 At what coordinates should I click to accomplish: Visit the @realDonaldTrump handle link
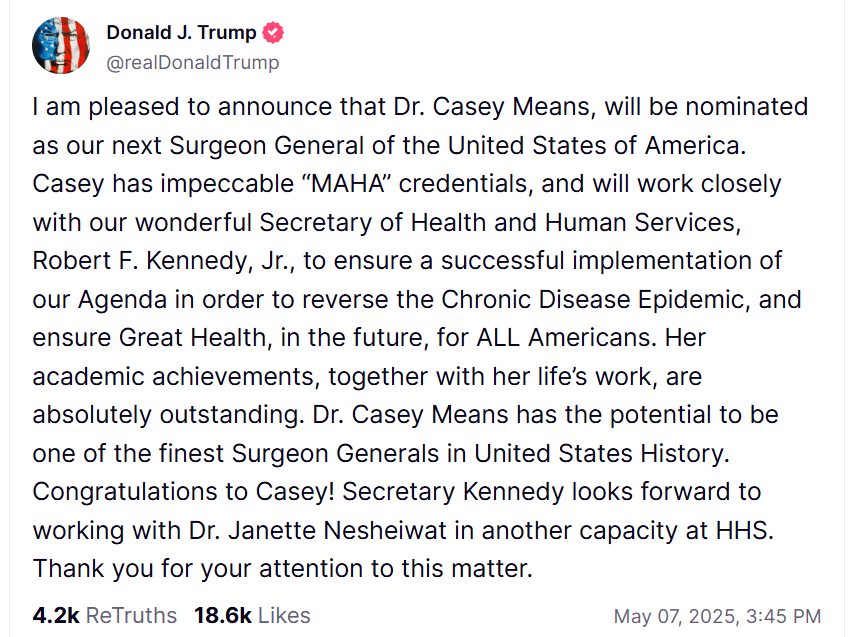click(193, 63)
